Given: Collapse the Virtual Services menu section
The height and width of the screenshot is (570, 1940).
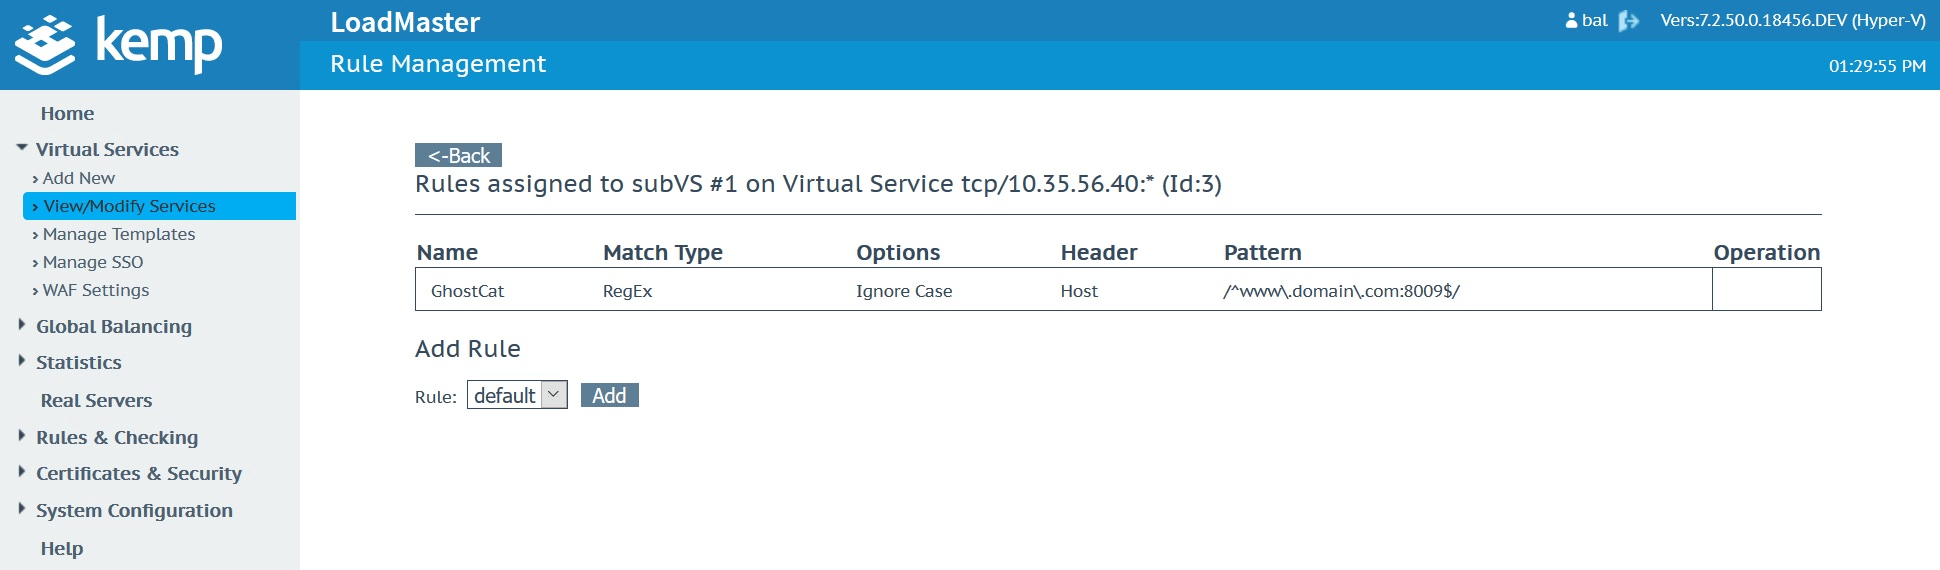Looking at the screenshot, I should (22, 148).
